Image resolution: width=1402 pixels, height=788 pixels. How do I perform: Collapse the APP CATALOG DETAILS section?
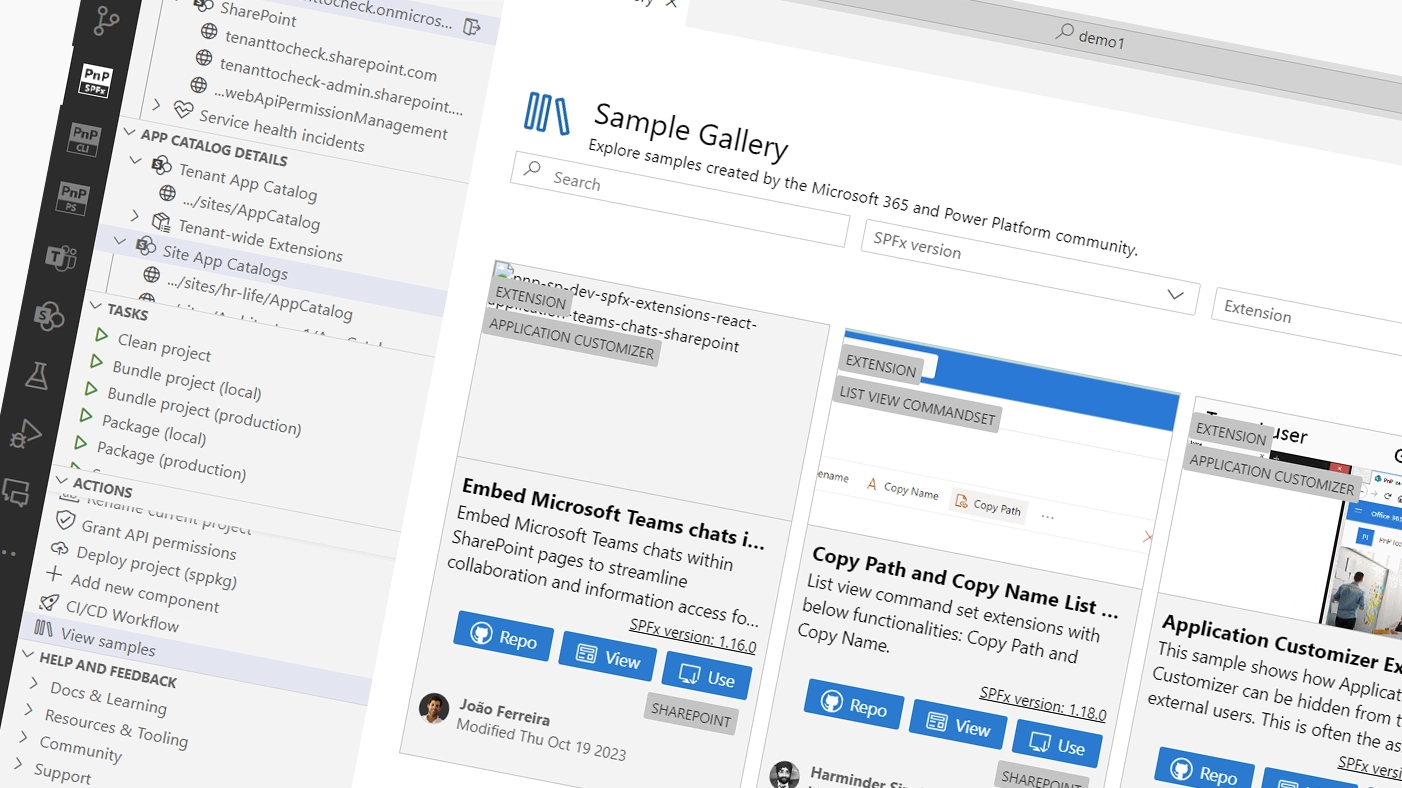point(129,133)
